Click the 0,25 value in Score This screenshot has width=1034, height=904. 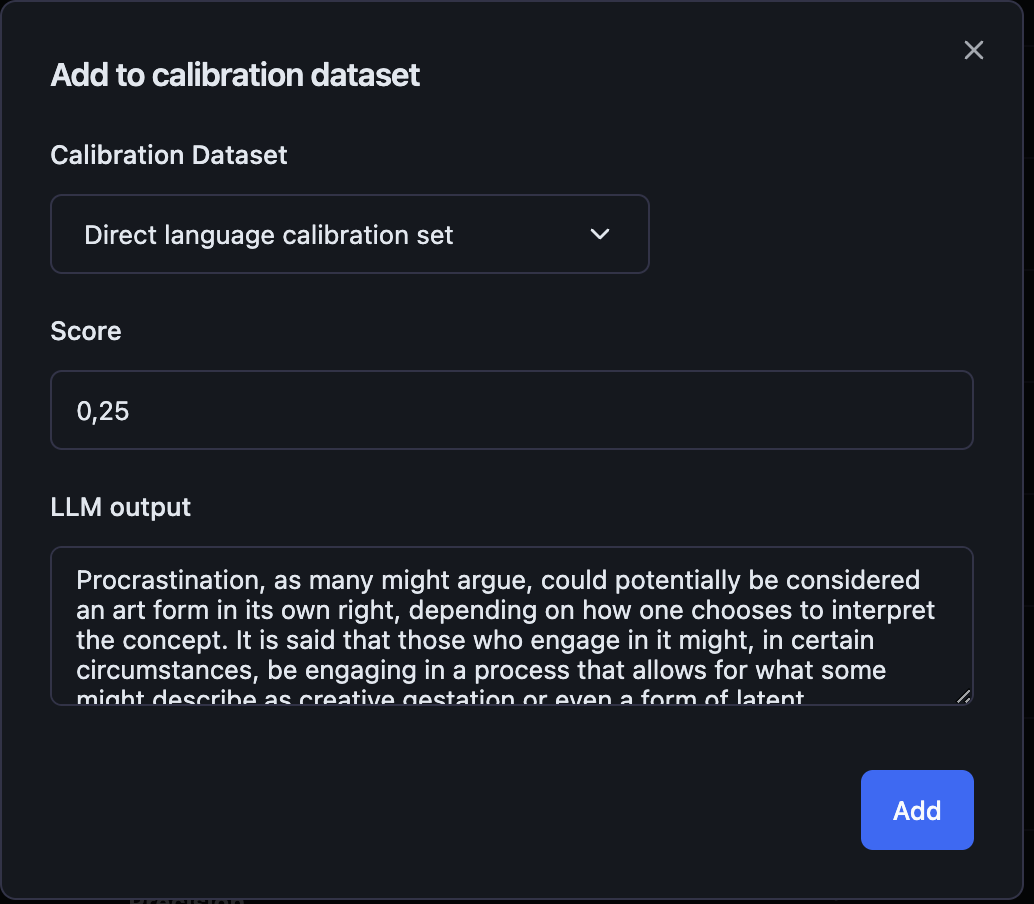pyautogui.click(x=103, y=411)
